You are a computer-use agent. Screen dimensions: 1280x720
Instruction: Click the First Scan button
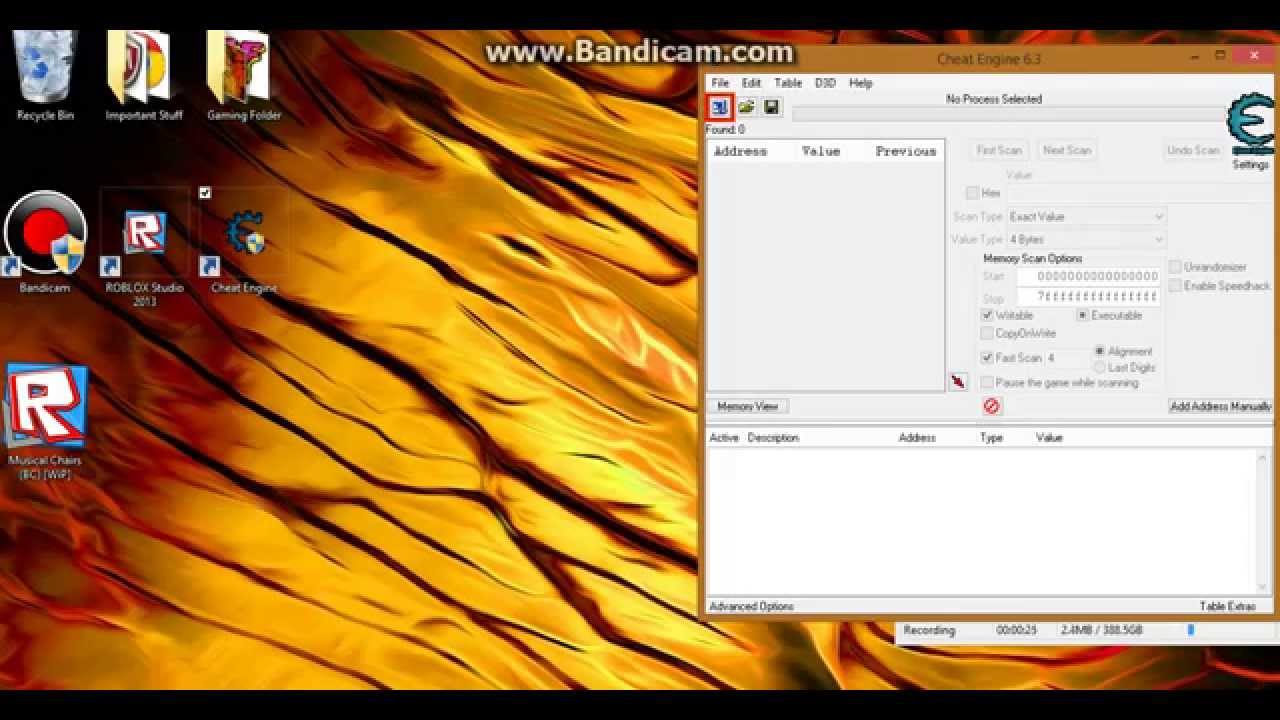click(999, 150)
